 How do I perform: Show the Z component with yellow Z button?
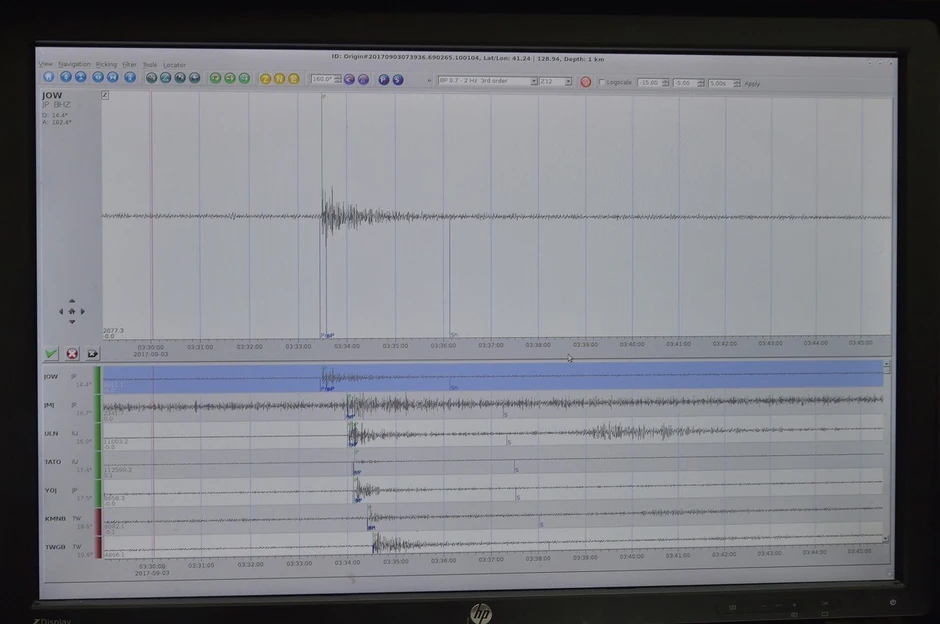click(x=265, y=78)
